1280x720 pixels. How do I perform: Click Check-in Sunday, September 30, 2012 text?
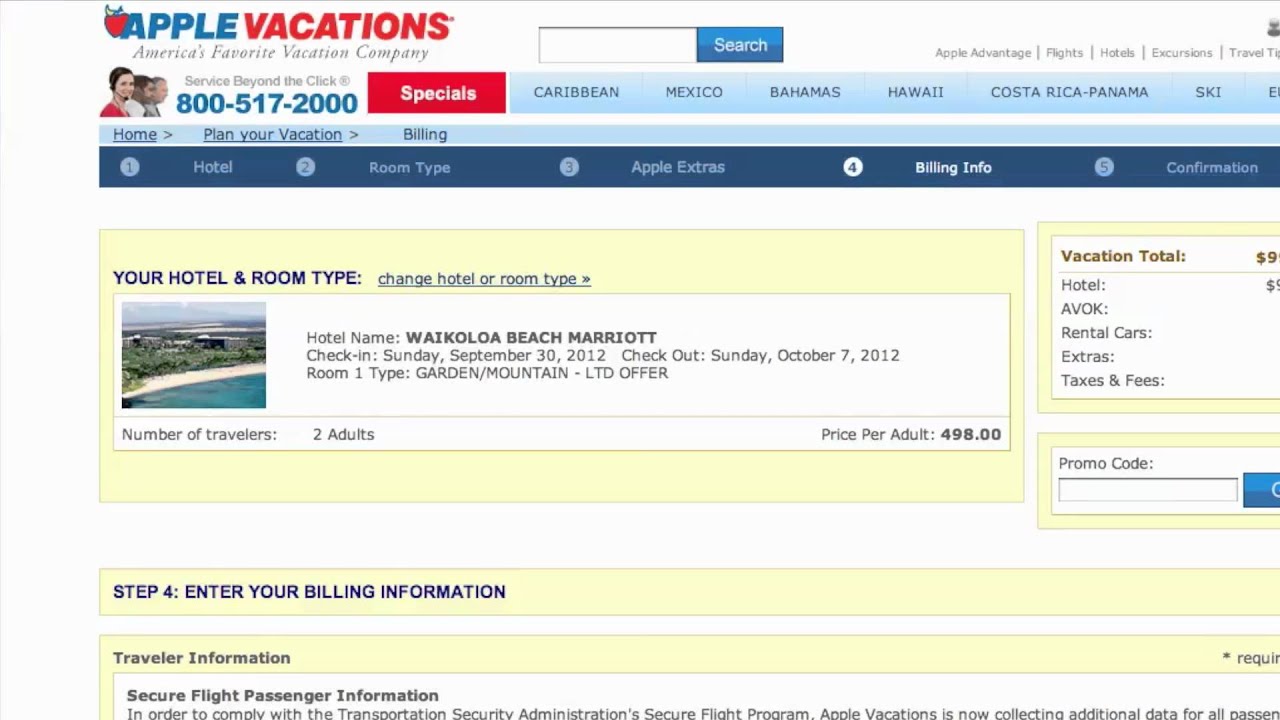[x=456, y=355]
